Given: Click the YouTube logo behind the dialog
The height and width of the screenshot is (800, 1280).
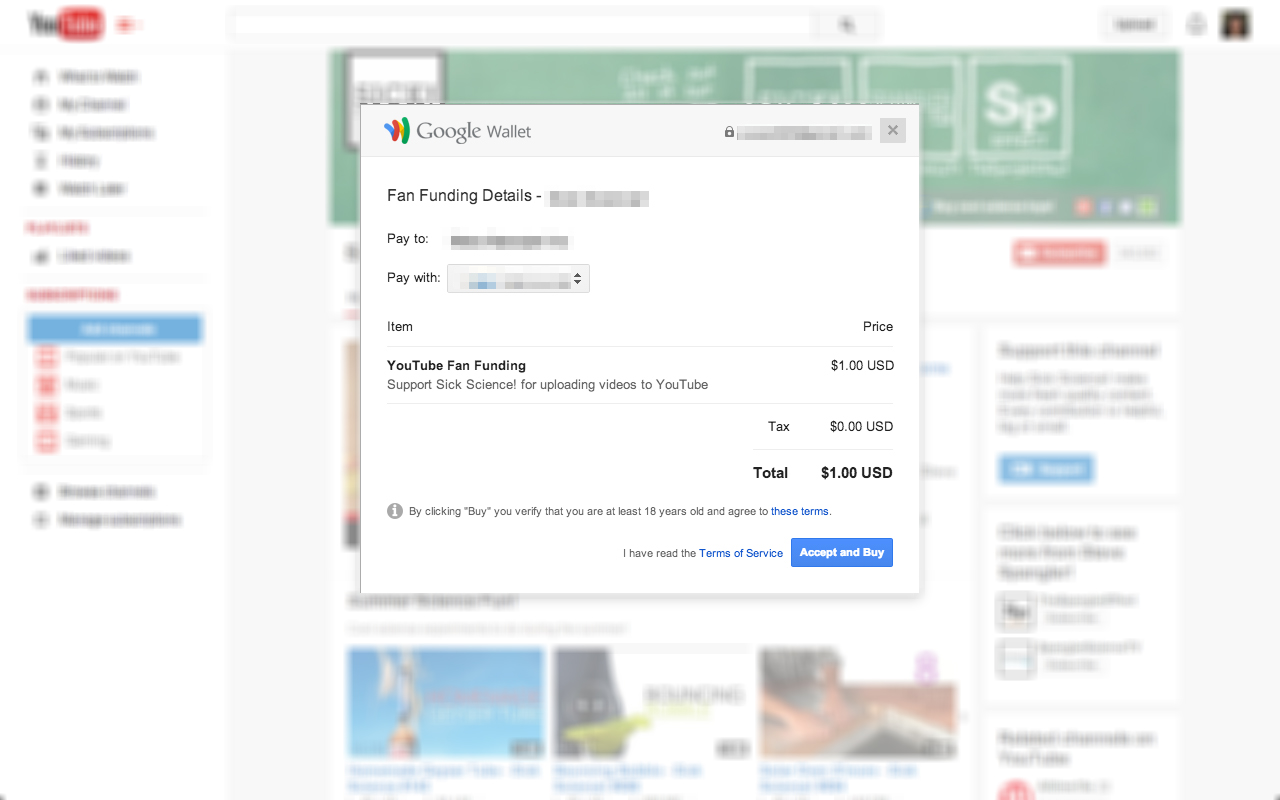Looking at the screenshot, I should (66, 24).
